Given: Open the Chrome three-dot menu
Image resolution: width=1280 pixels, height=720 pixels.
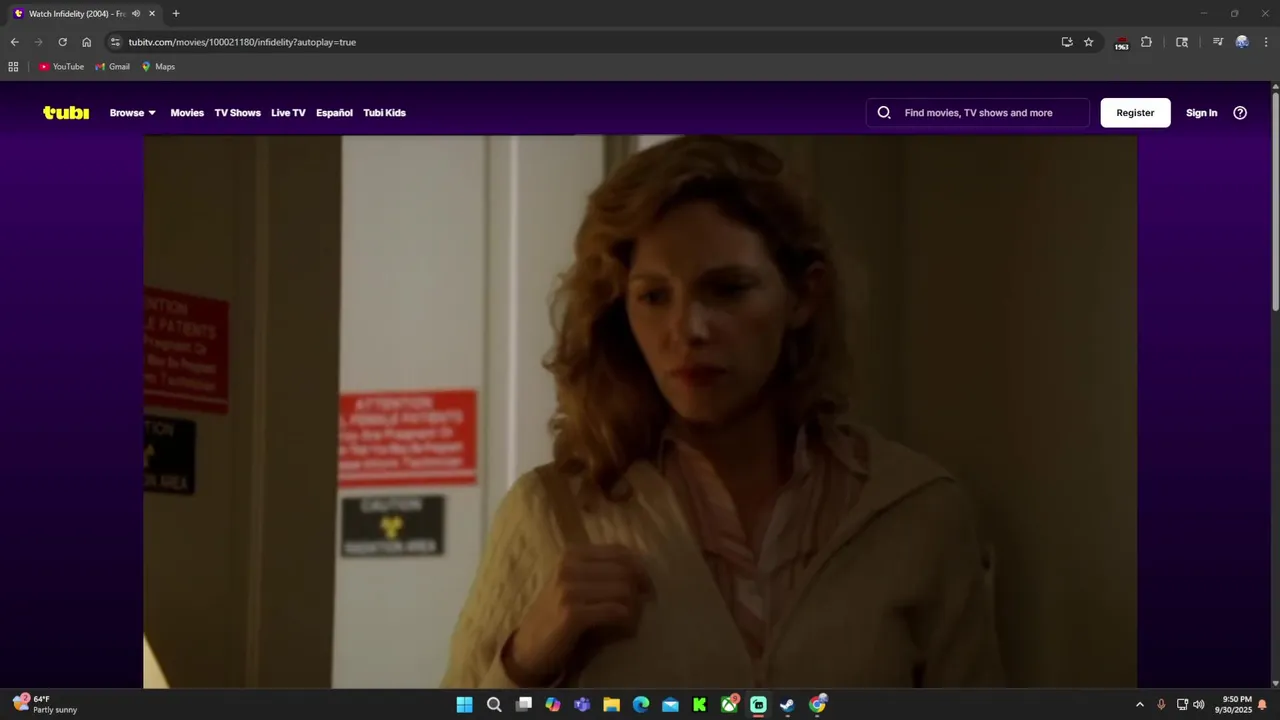Looking at the screenshot, I should (1264, 42).
